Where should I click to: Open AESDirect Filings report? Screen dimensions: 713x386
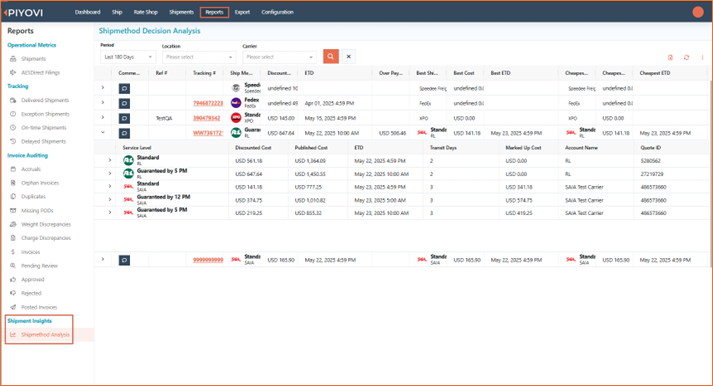pyautogui.click(x=40, y=72)
